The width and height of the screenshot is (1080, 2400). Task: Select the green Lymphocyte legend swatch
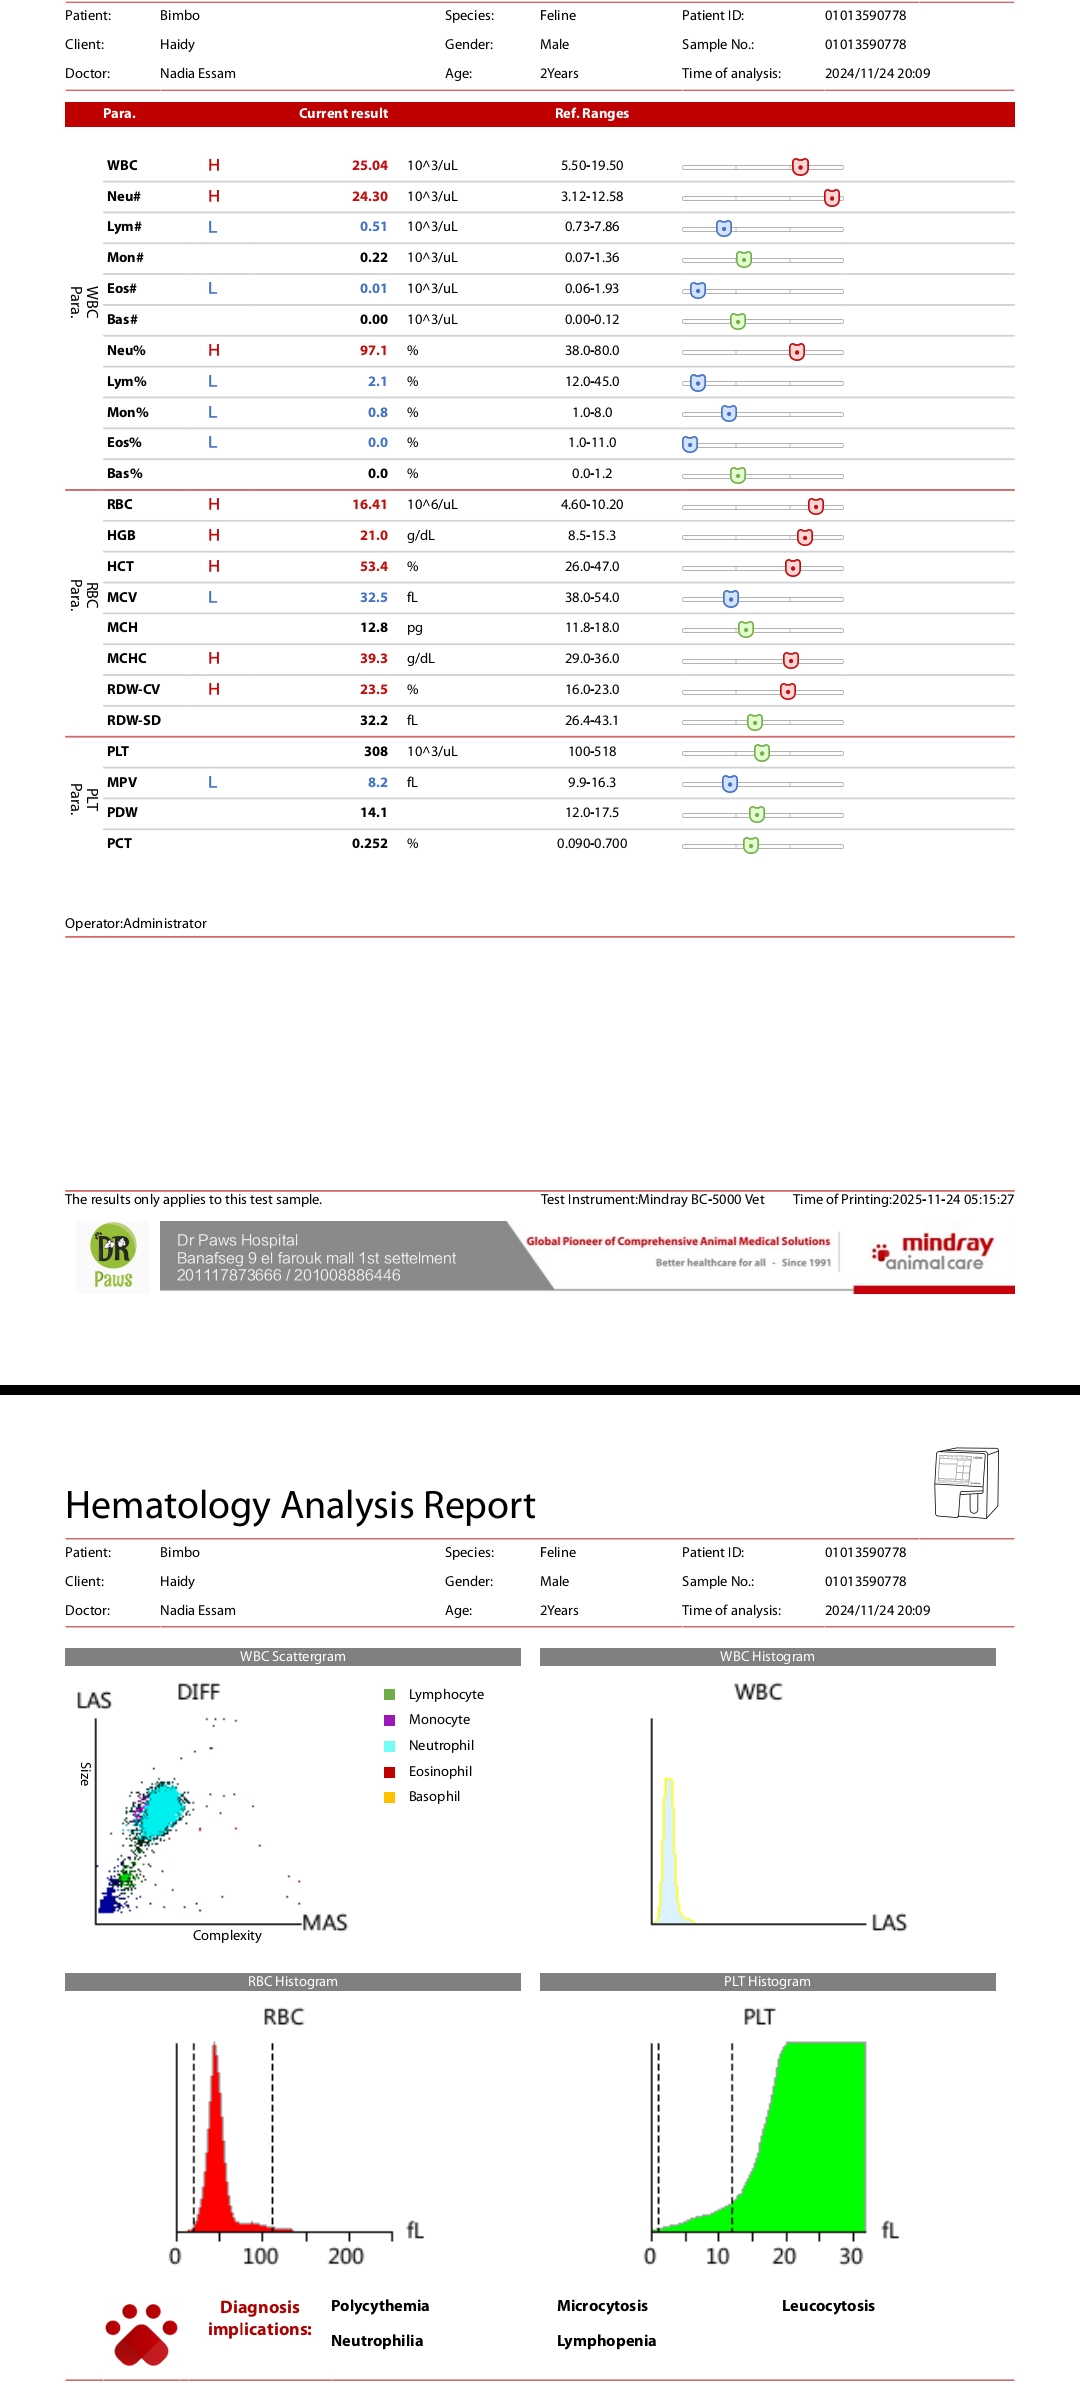point(390,1694)
